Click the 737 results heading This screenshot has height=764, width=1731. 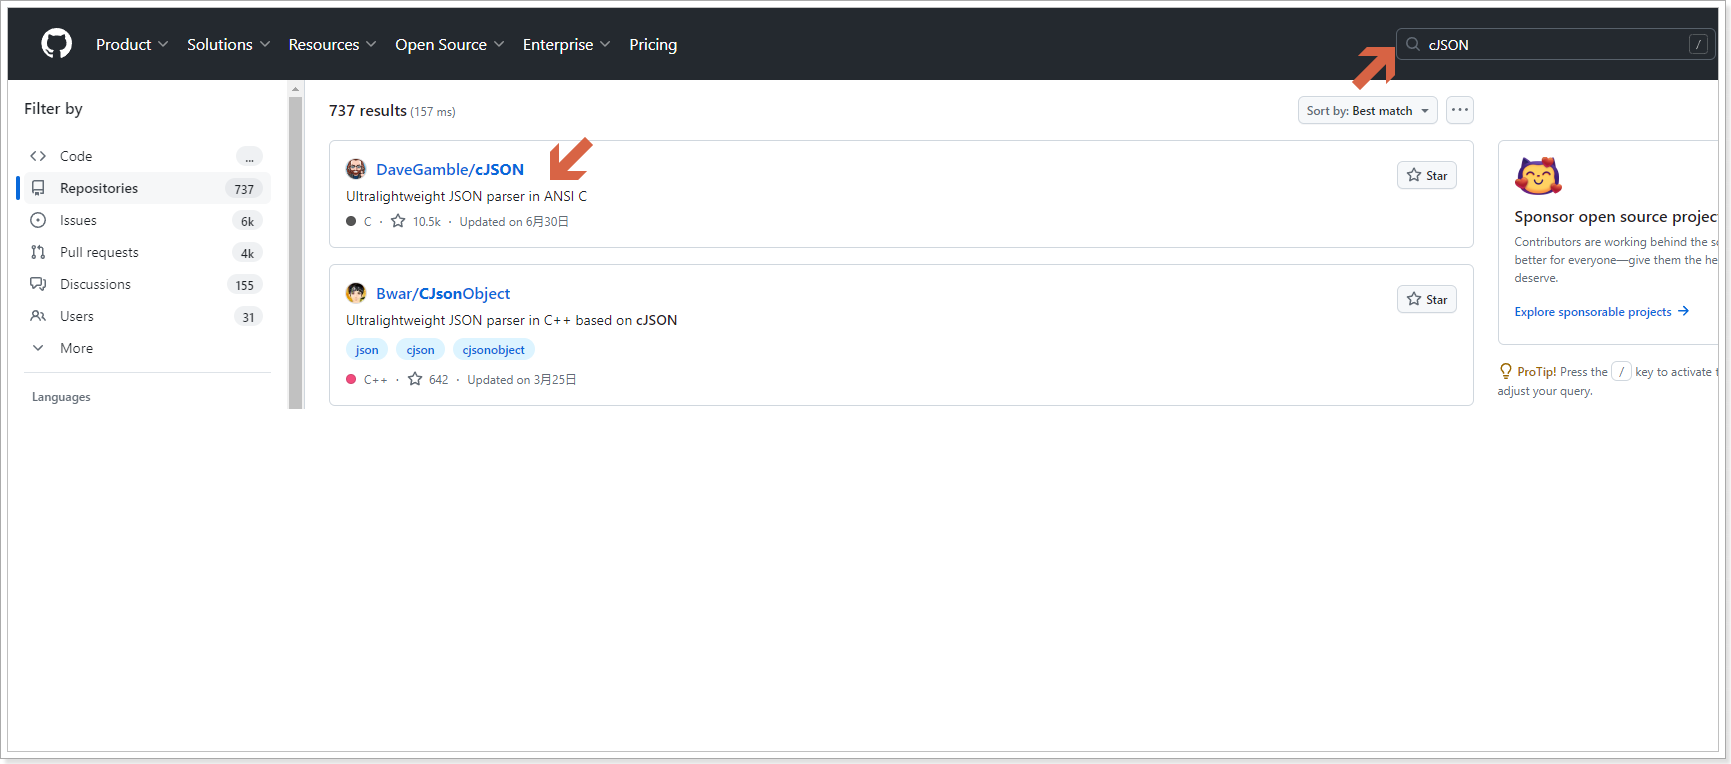pos(368,110)
